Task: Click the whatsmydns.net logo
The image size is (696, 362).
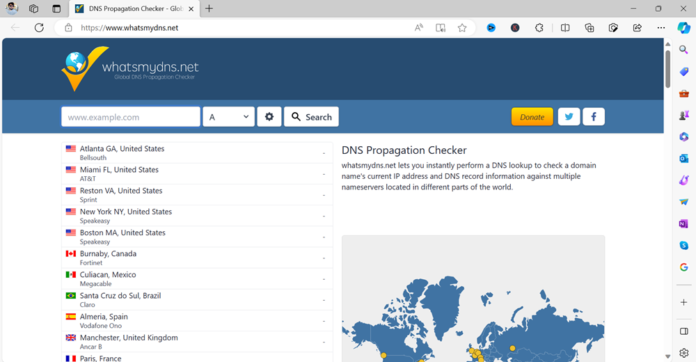Action: tap(130, 69)
